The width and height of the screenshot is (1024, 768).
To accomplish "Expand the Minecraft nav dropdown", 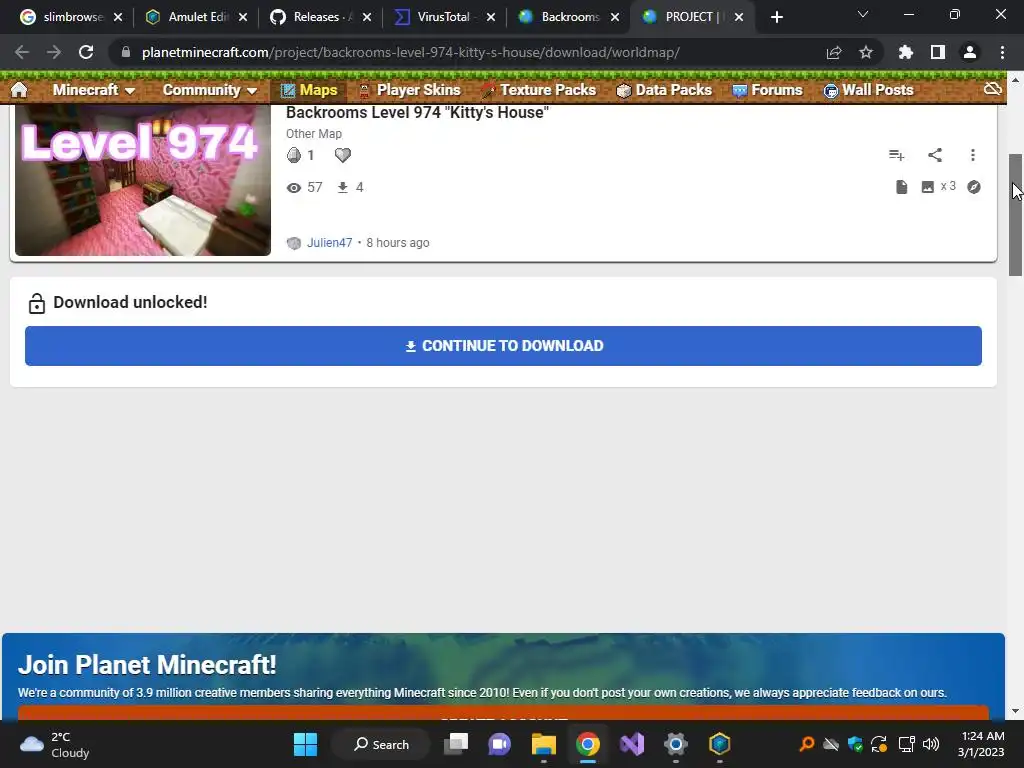I will click(x=94, y=90).
